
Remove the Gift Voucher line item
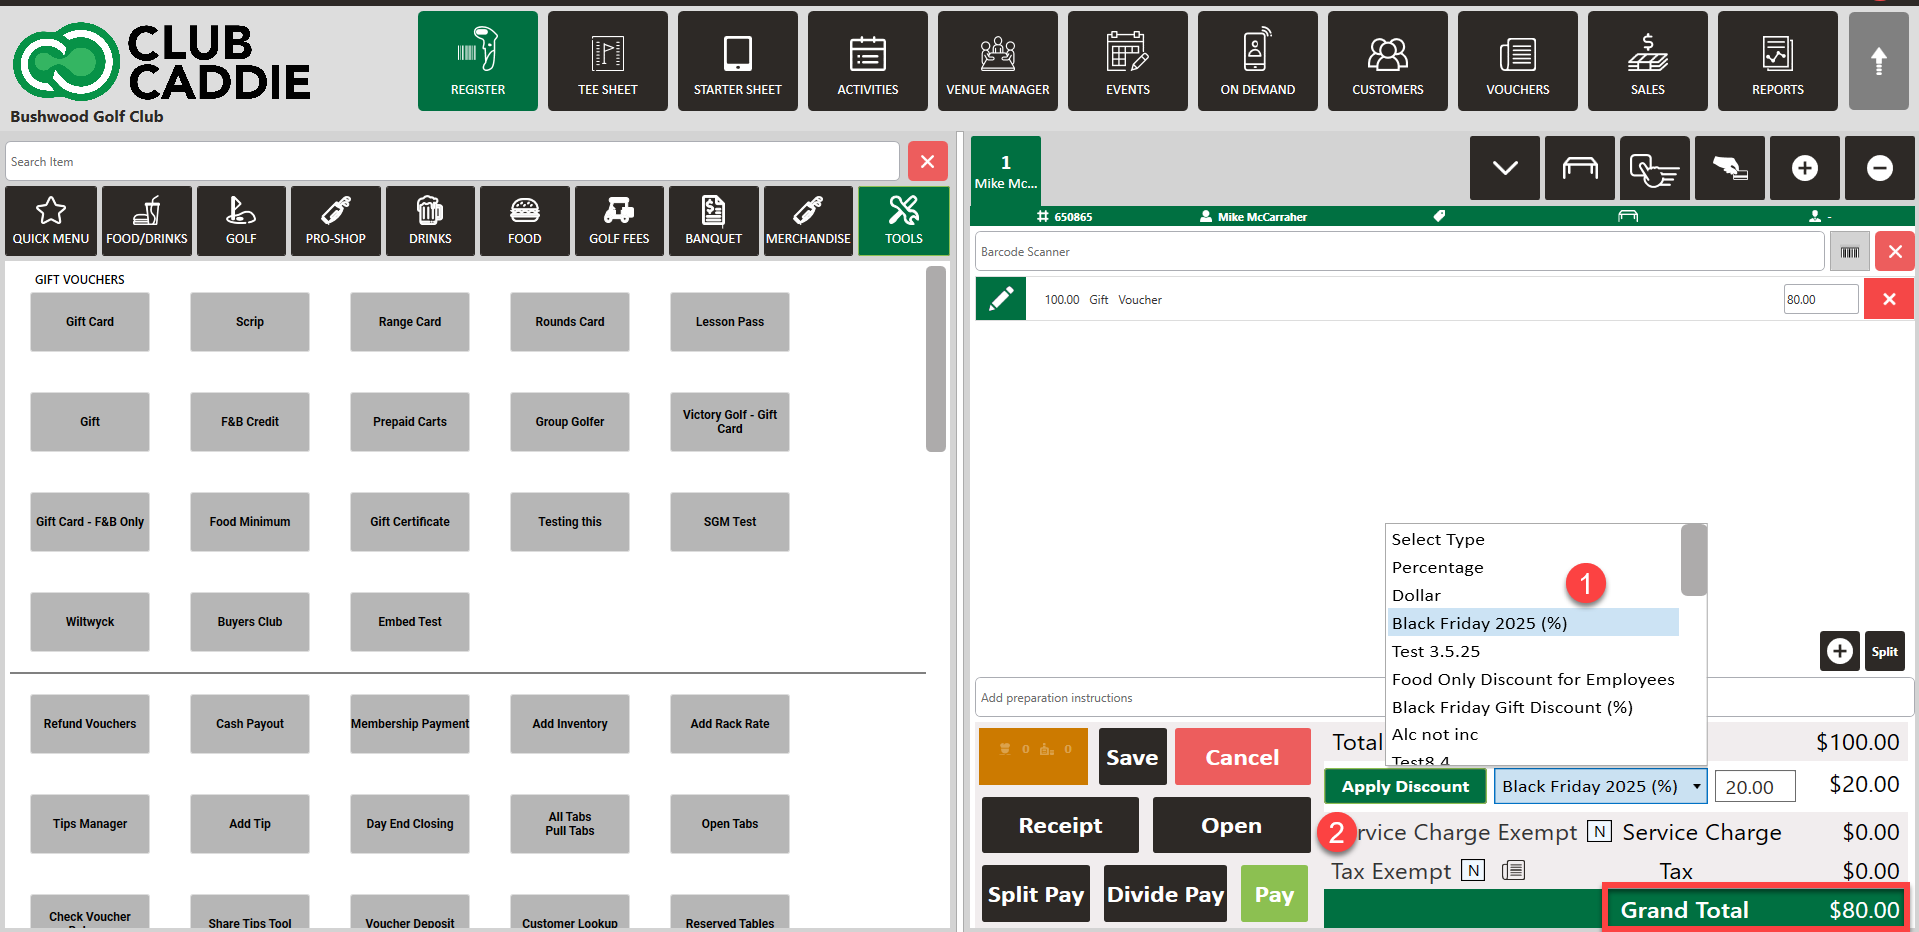pyautogui.click(x=1888, y=299)
